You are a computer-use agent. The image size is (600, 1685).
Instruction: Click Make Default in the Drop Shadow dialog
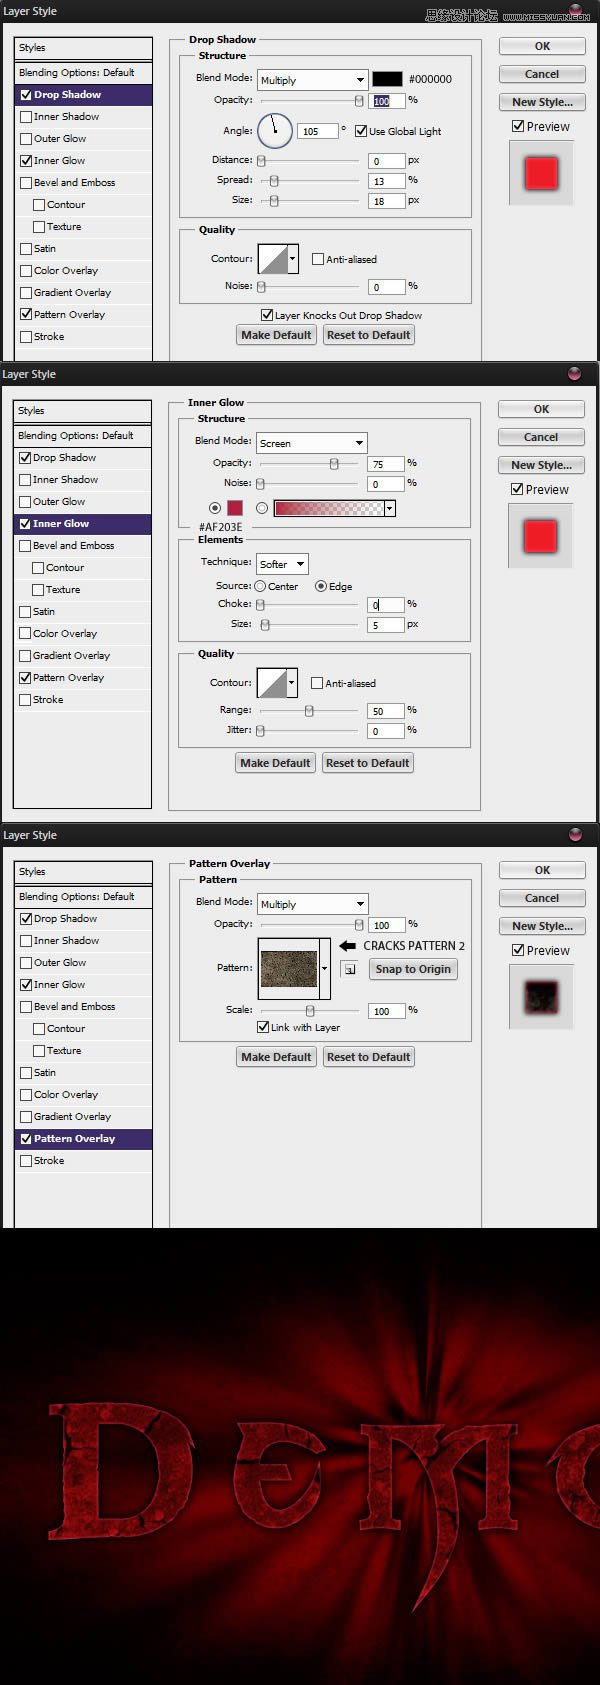tap(276, 335)
